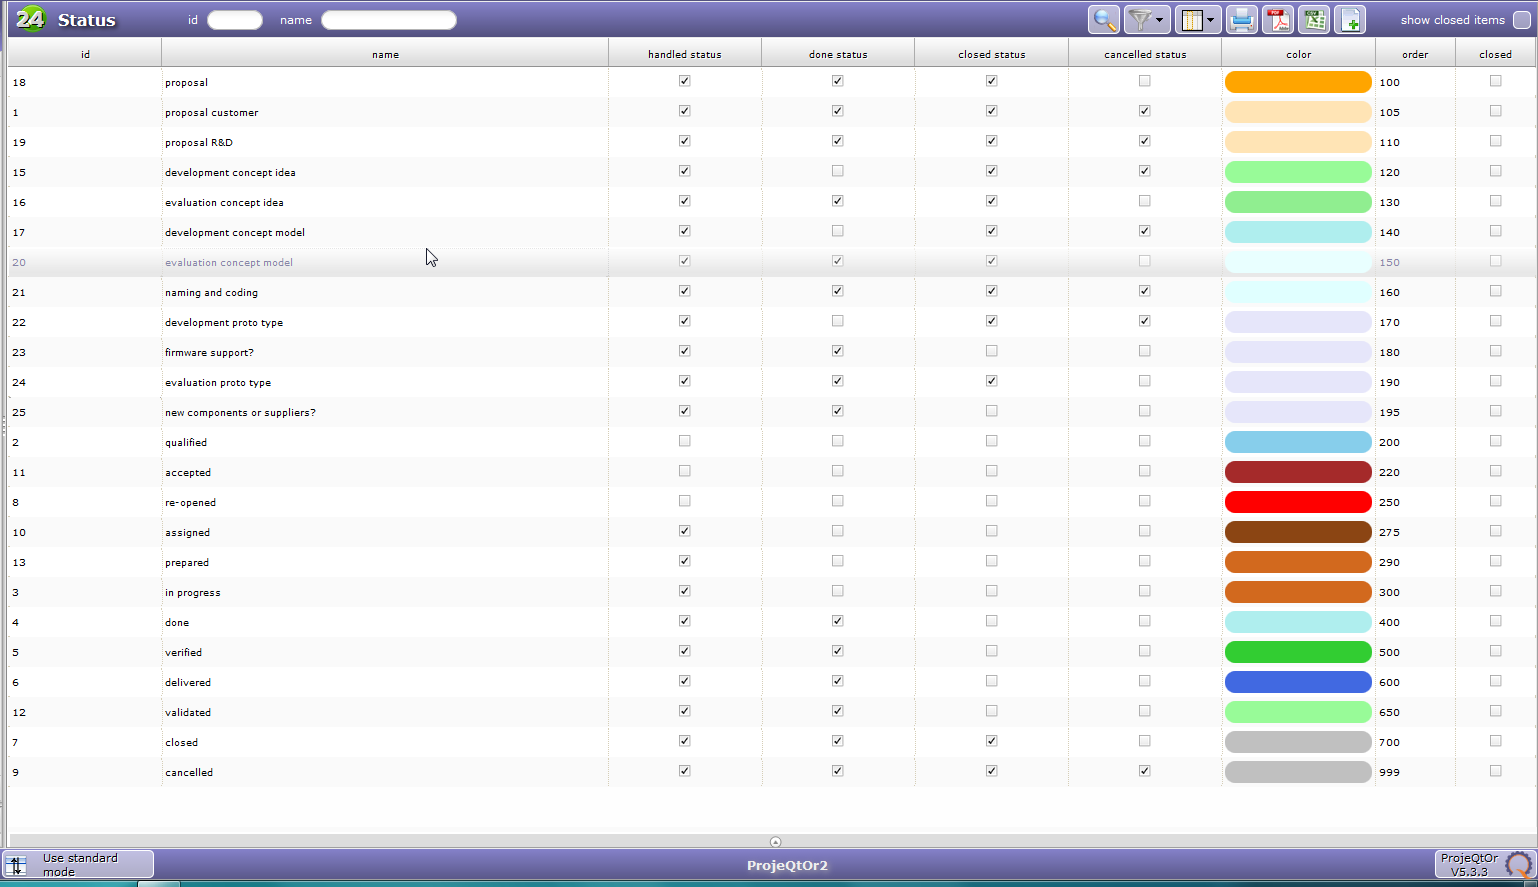The width and height of the screenshot is (1538, 887).
Task: Click the funnel filter icon
Action: [x=1139, y=20]
